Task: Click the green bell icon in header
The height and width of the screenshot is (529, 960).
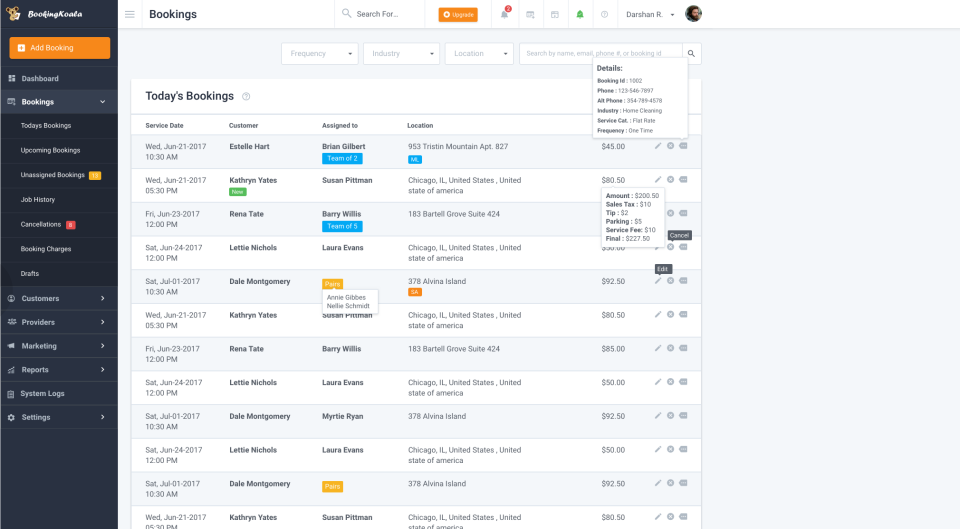Action: tap(580, 14)
